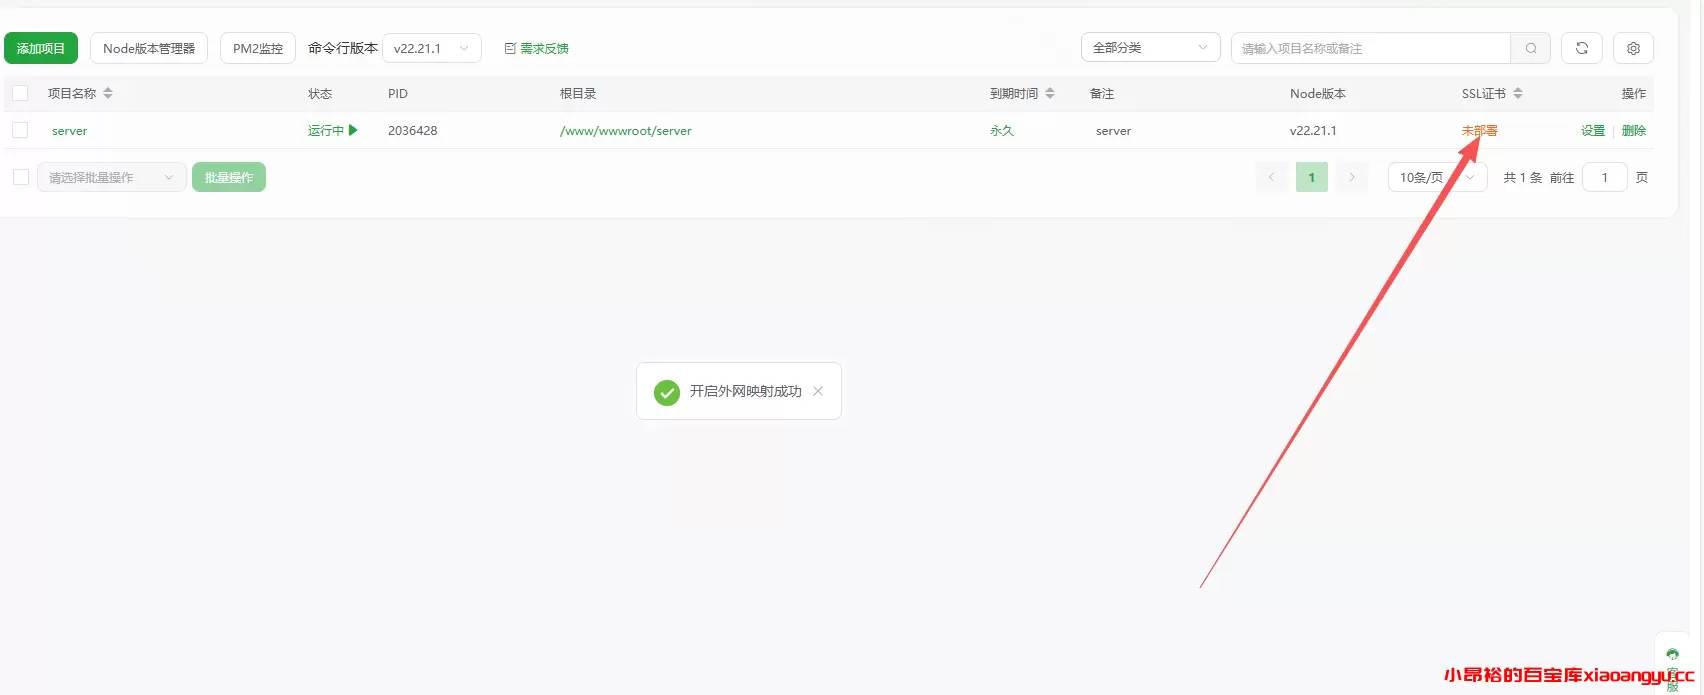Open the 需求反馈 link
The height and width of the screenshot is (695, 1704).
tap(537, 48)
